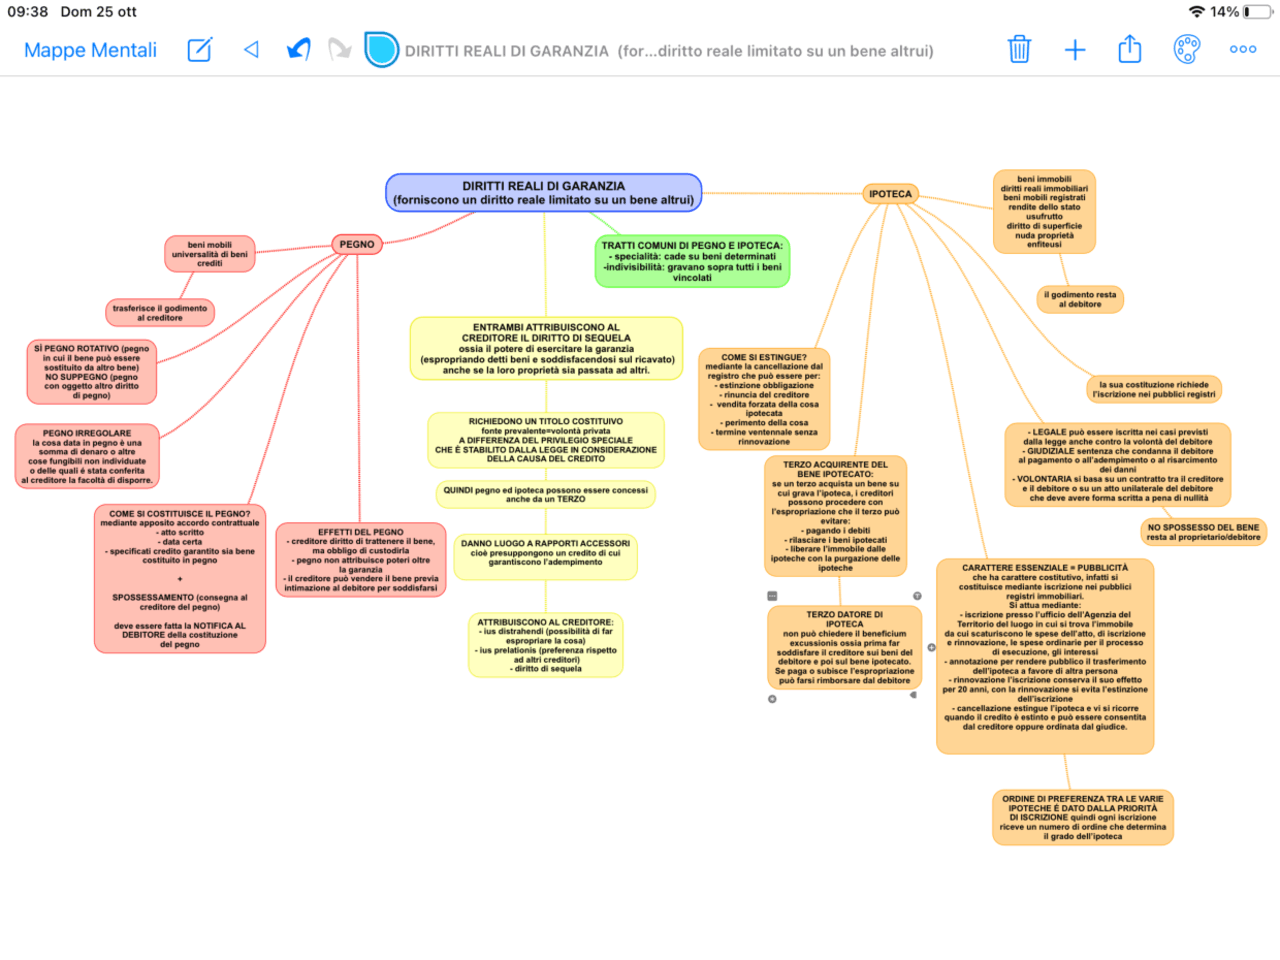The image size is (1280, 960).
Task: Collapse the TERZO DATORE branch with the arrow handle
Action: pos(913,695)
